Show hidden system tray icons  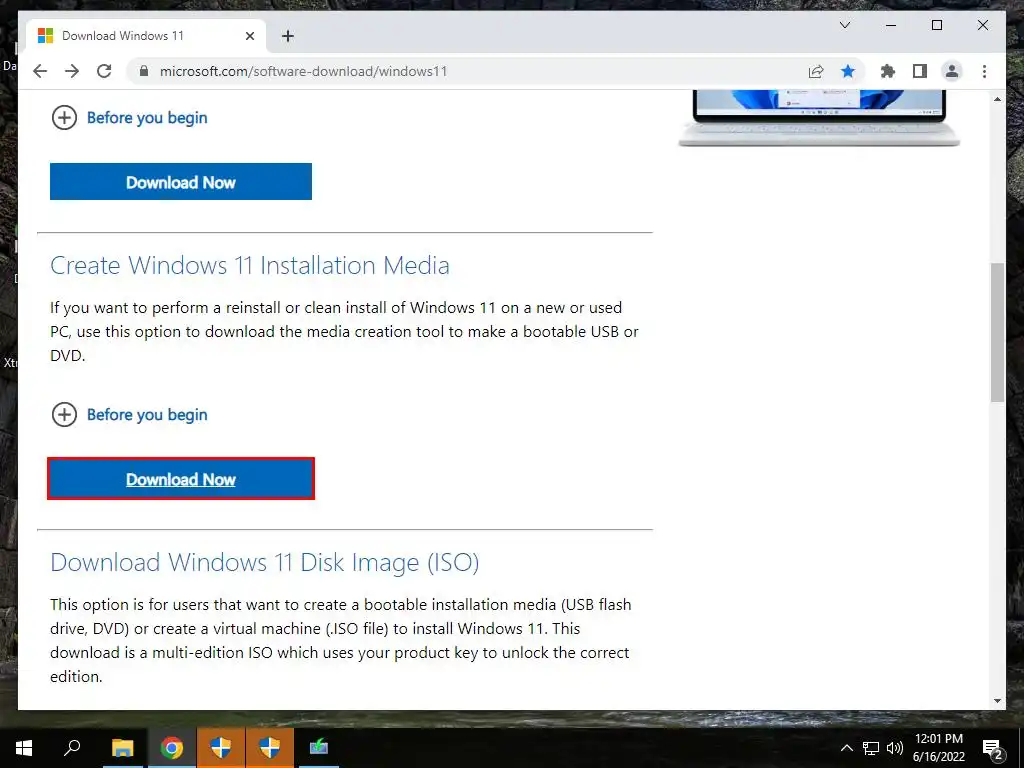(846, 748)
